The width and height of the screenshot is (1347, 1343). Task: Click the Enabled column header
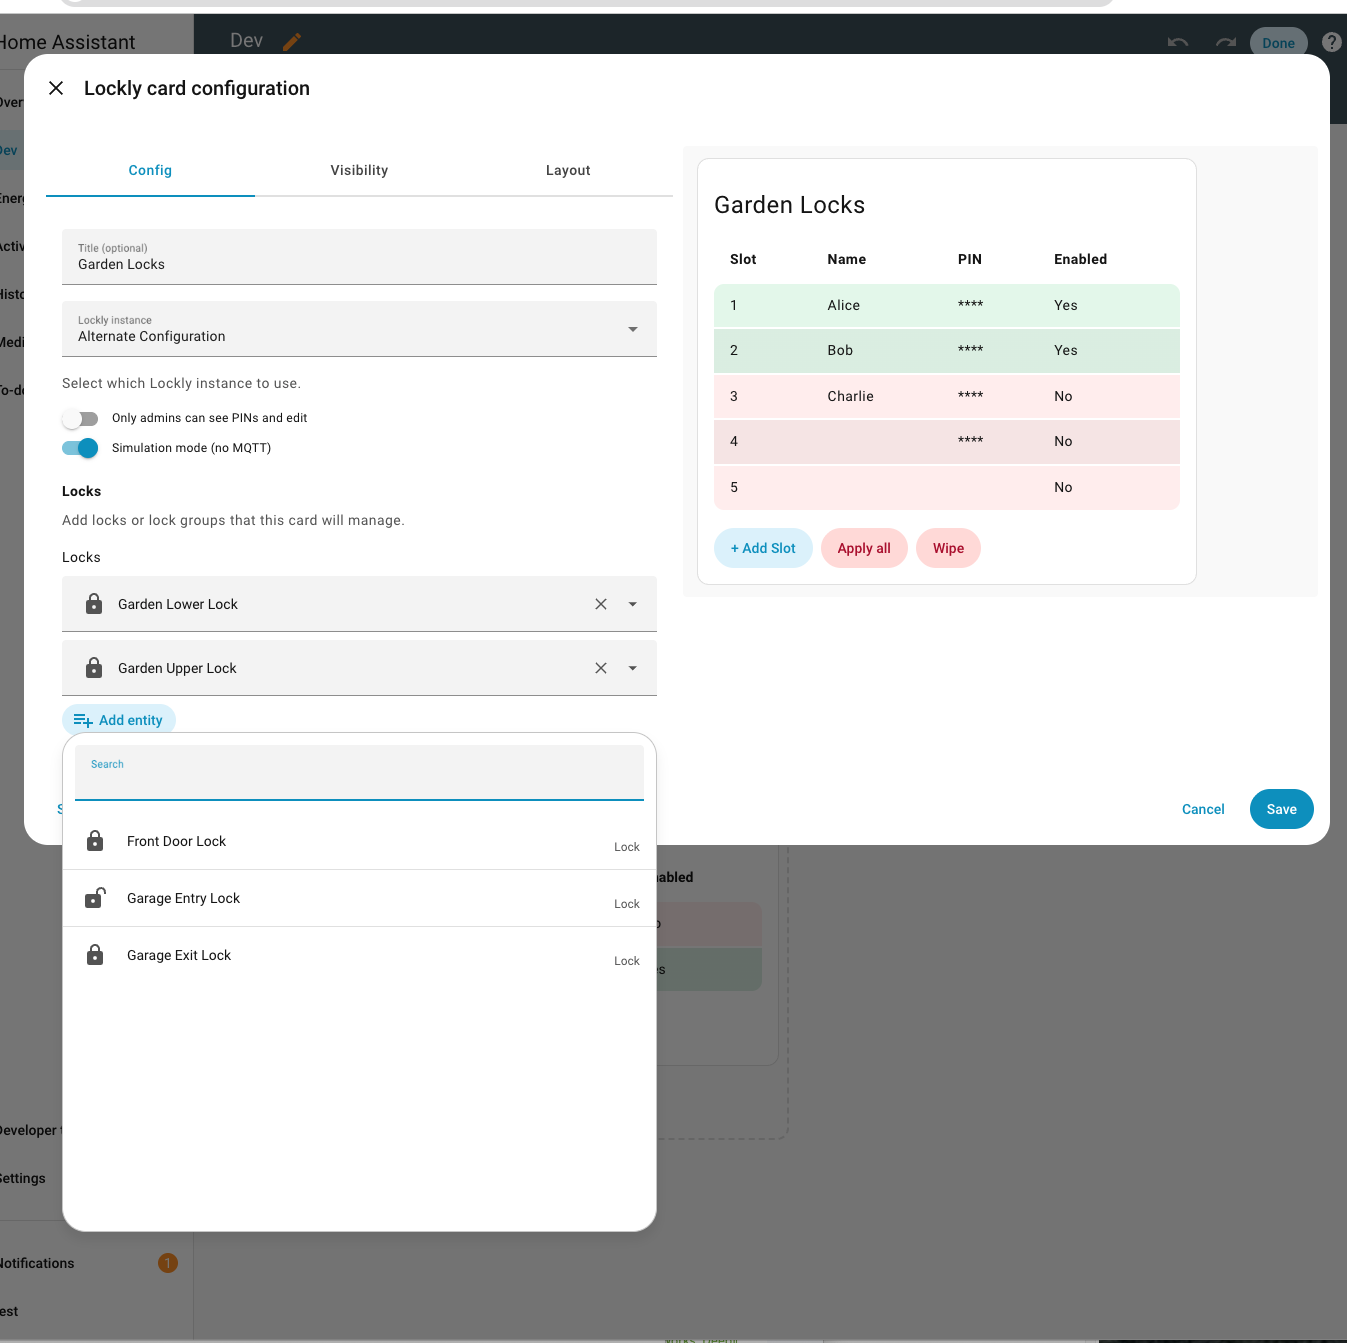[x=1080, y=259]
